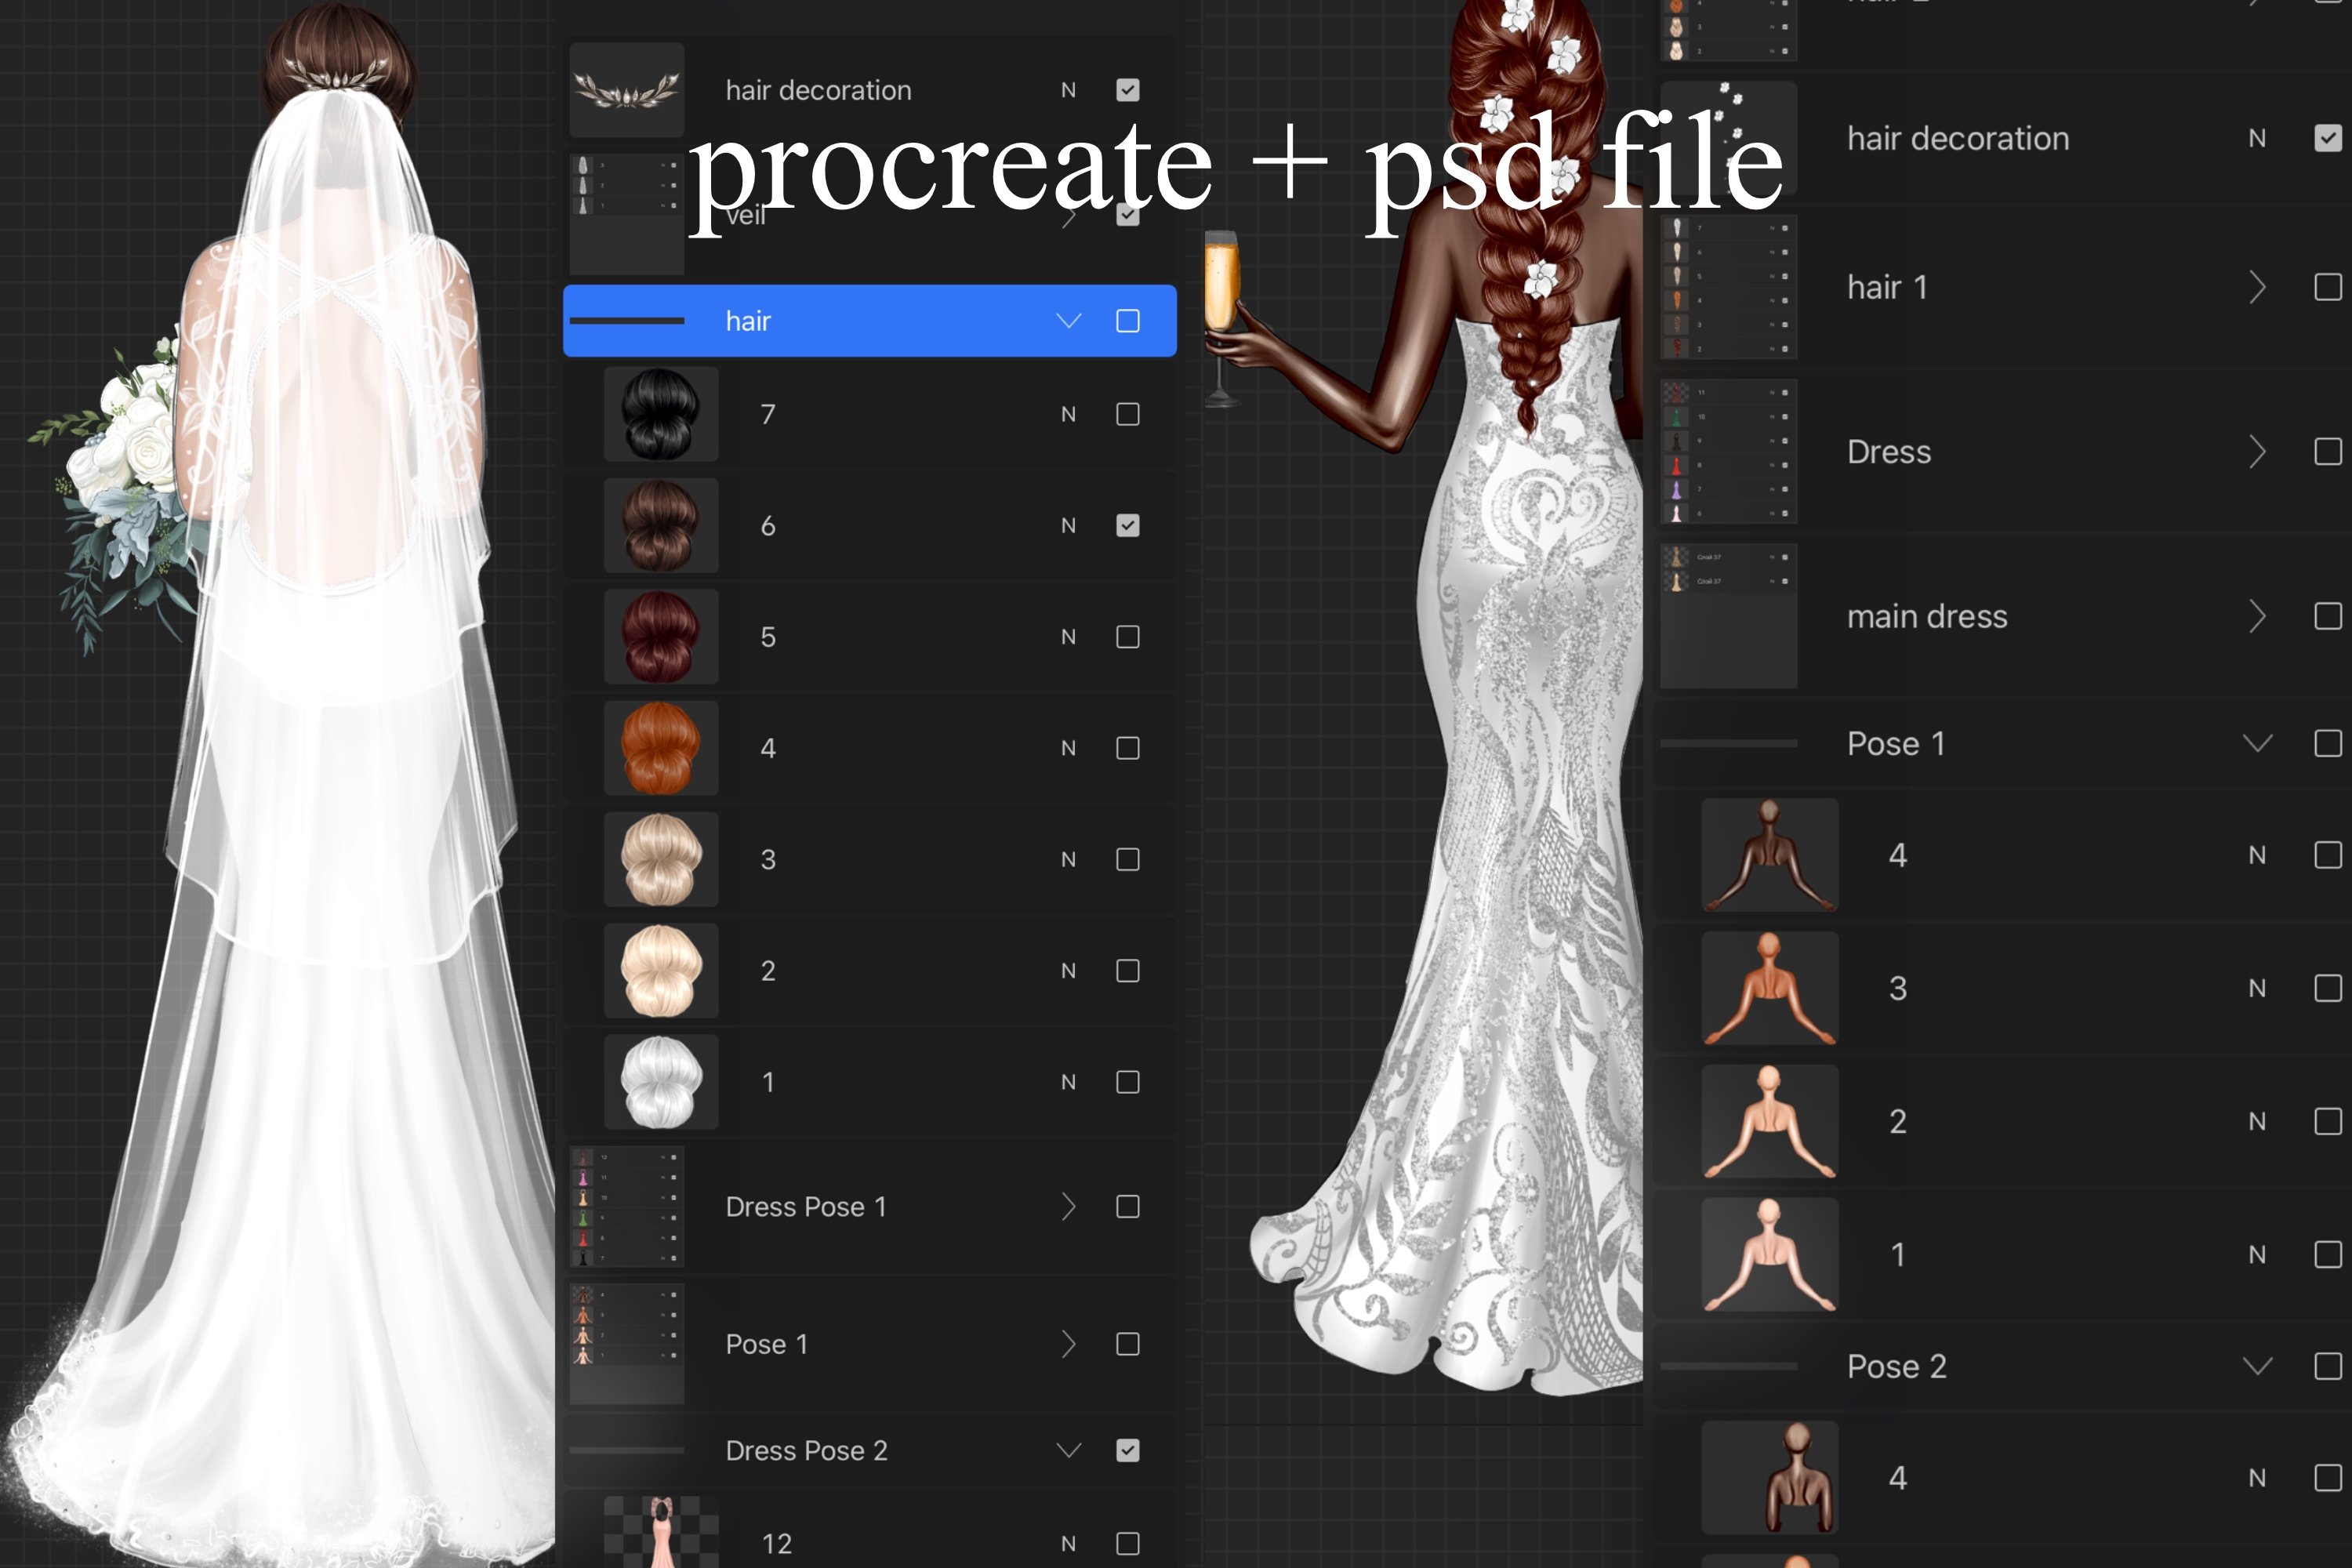Toggle visibility of the selected hair group
The width and height of the screenshot is (2352, 1568).
pos(1127,321)
